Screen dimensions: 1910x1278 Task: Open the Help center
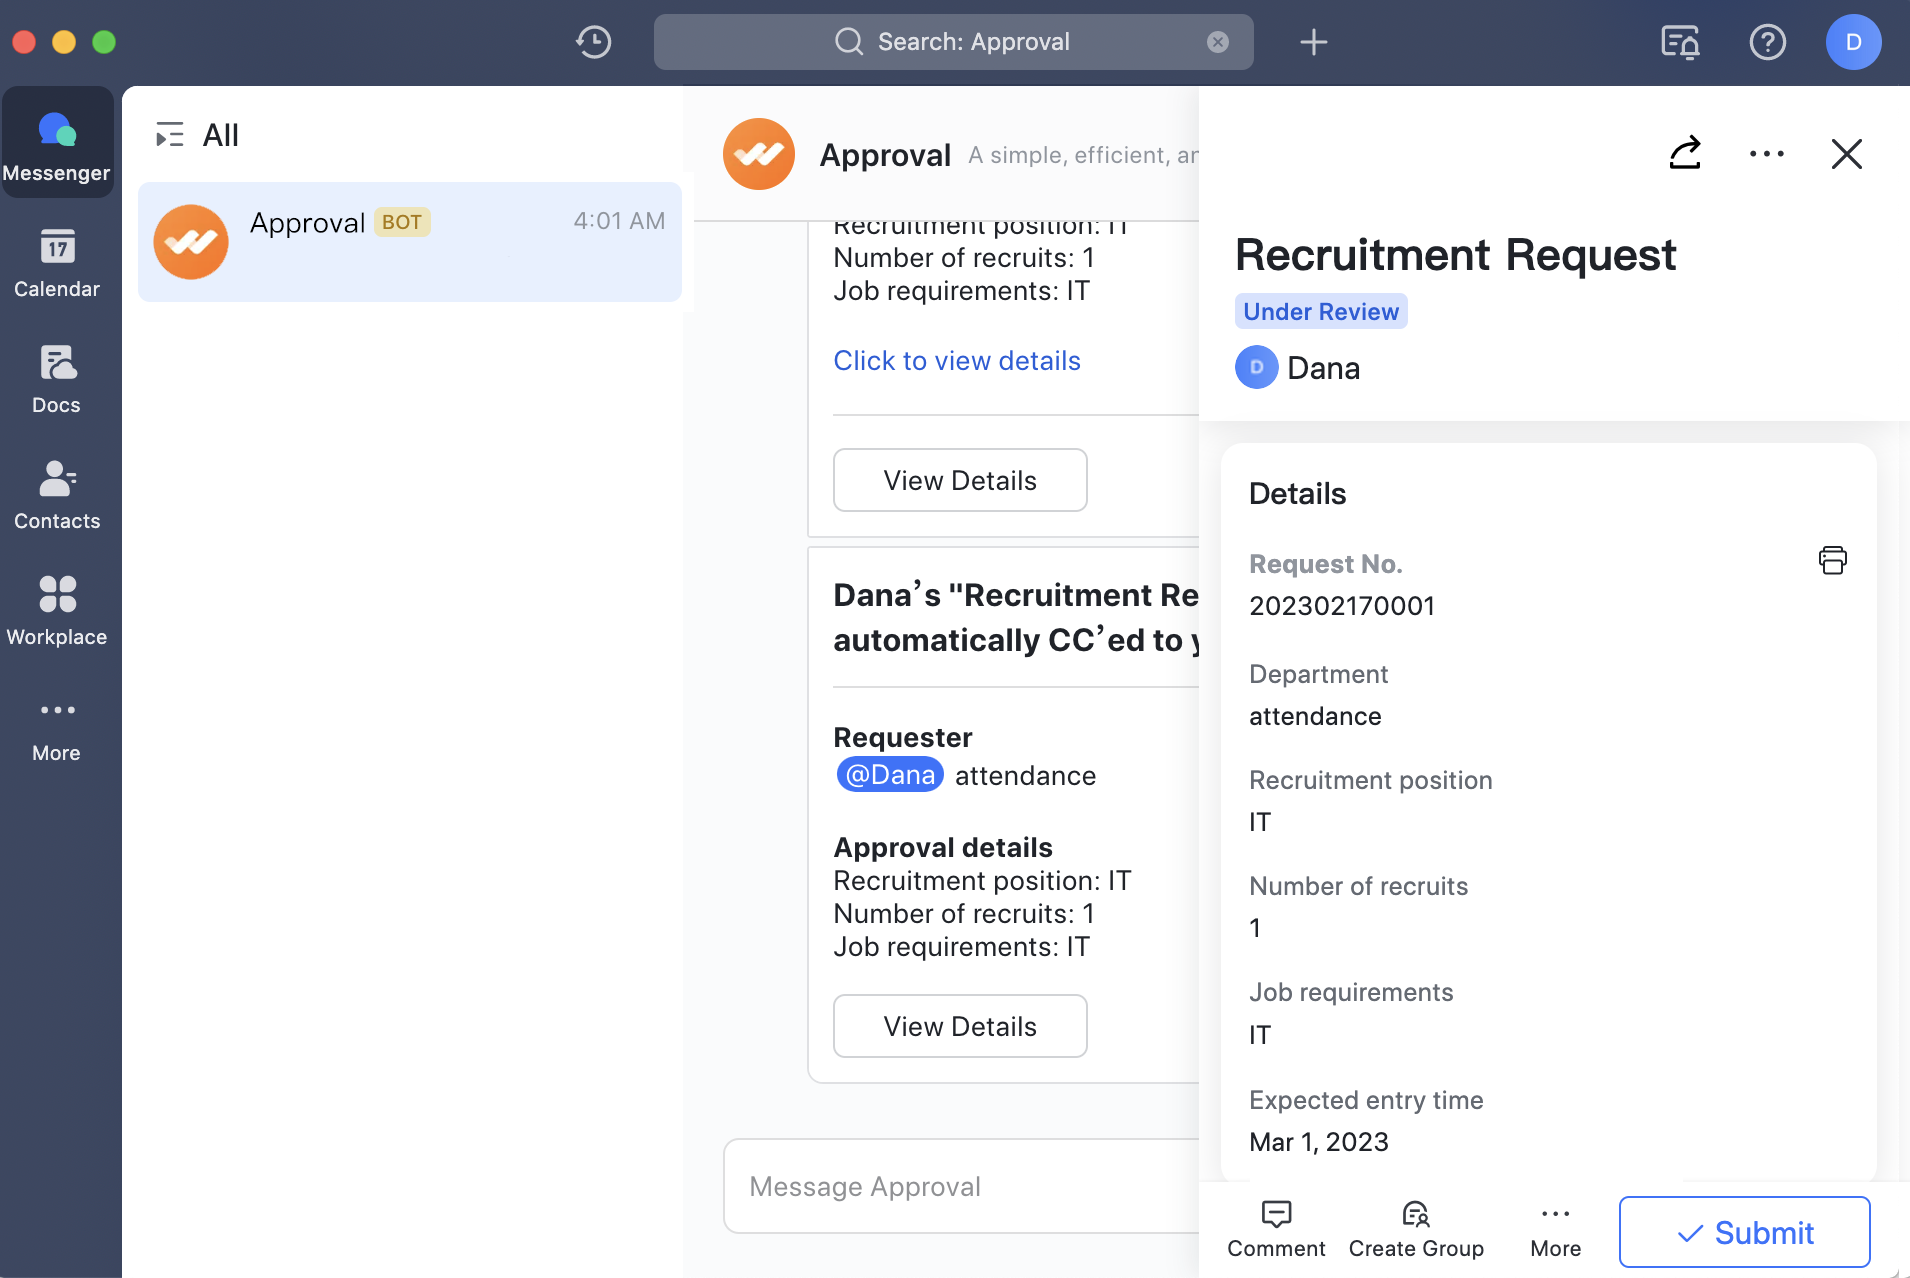click(1767, 42)
